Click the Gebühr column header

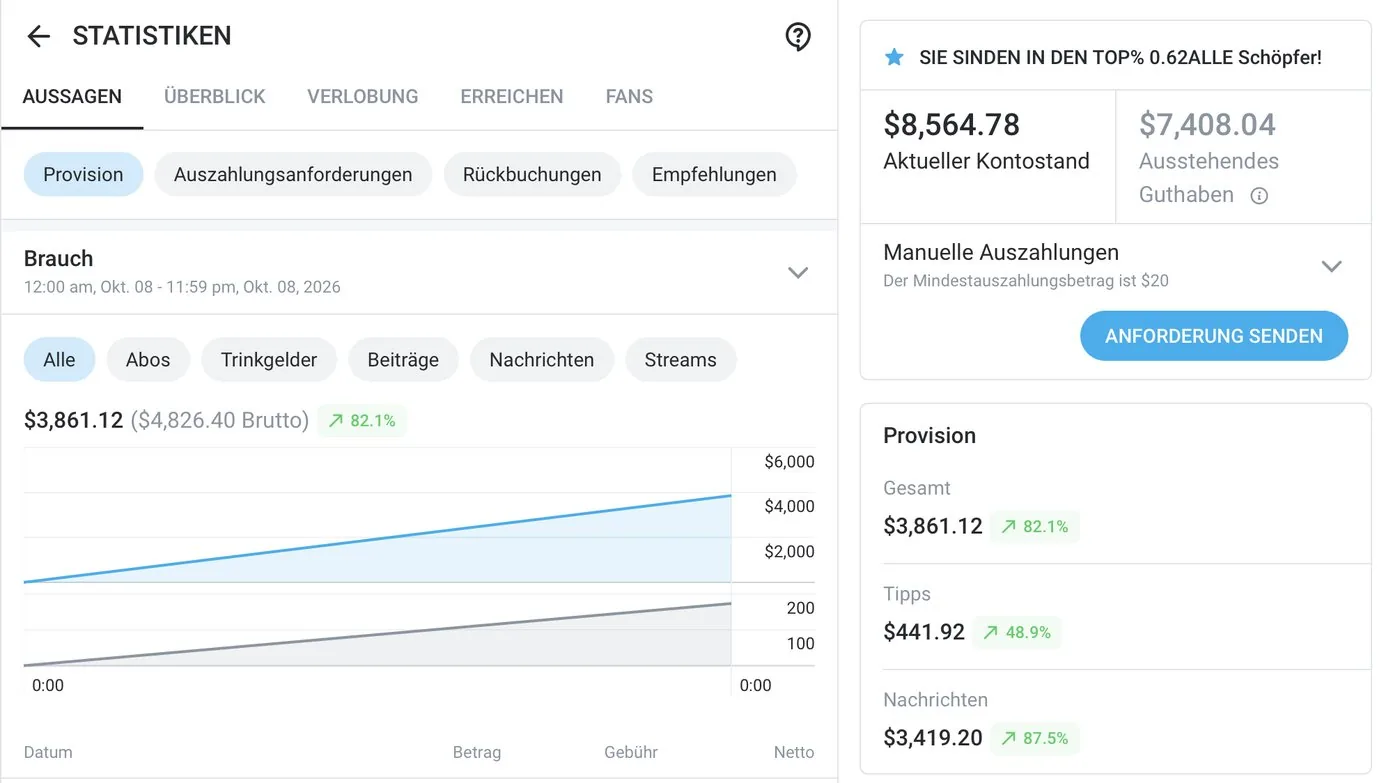(x=631, y=753)
